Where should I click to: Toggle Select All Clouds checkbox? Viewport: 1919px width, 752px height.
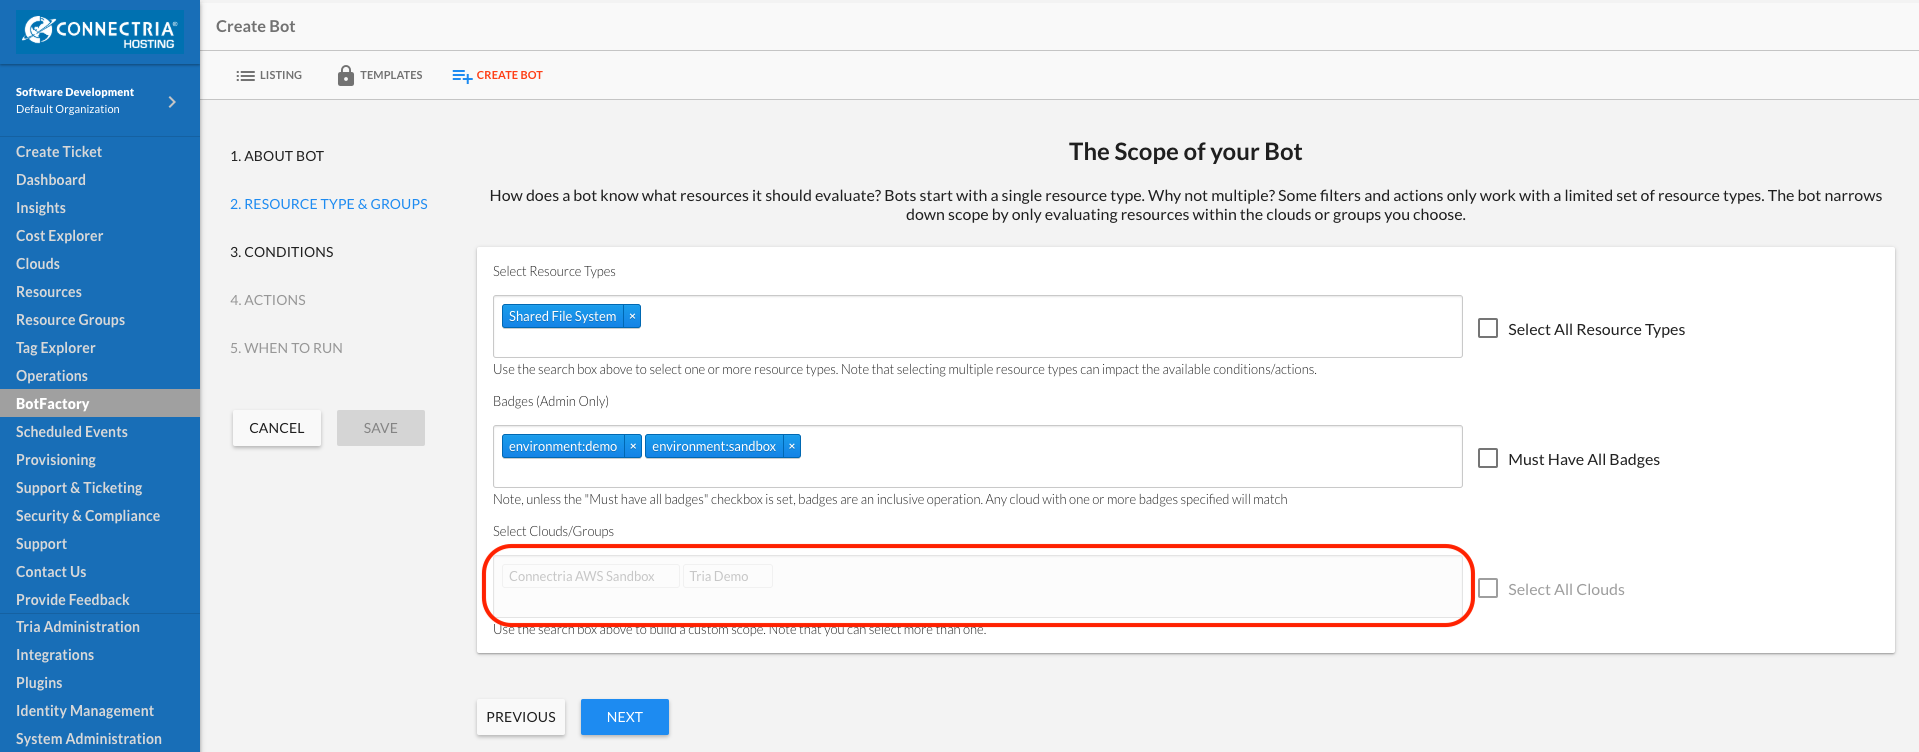(1488, 588)
